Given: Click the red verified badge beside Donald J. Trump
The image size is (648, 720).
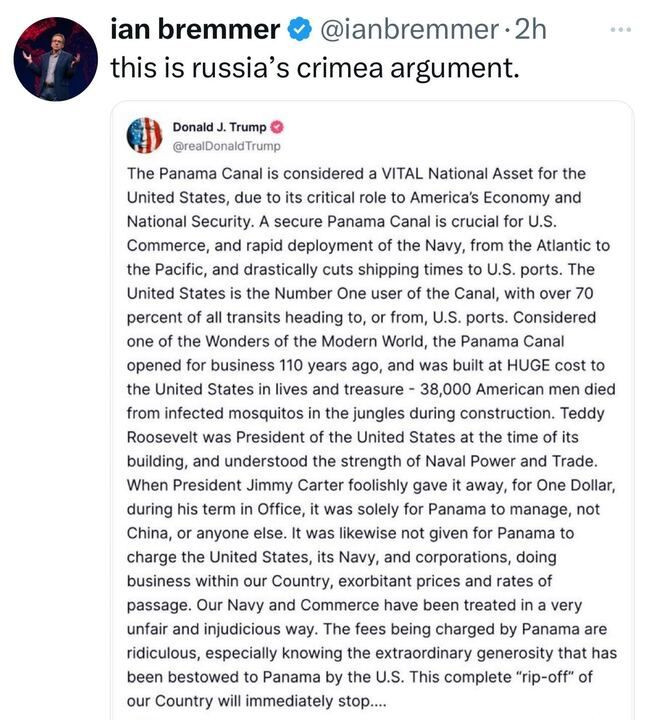Looking at the screenshot, I should (277, 128).
